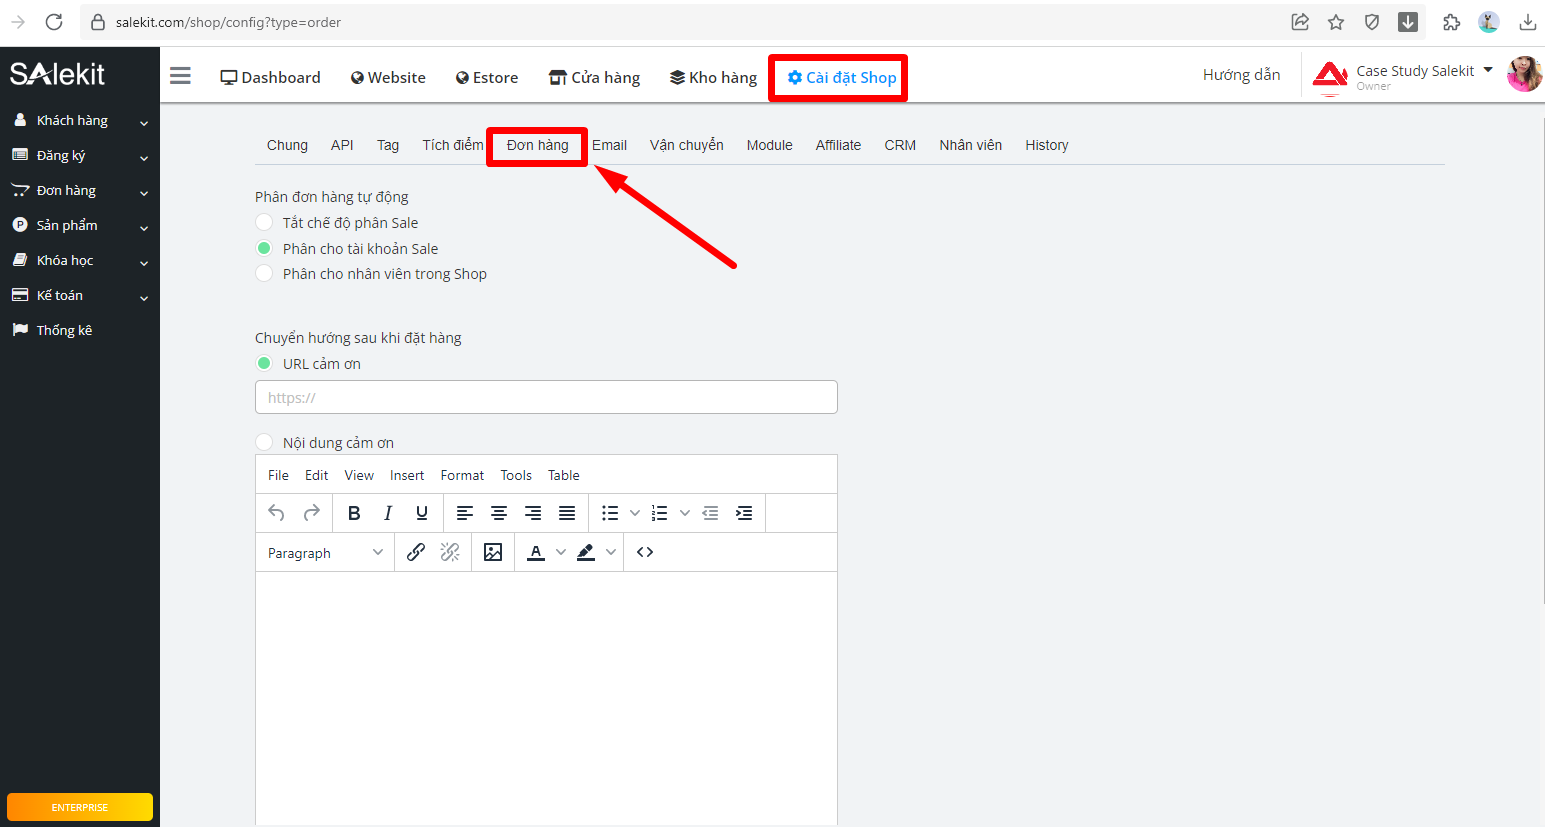The image size is (1545, 827).
Task: Select 'Phân cho nhân viên trong Shop'
Action: tap(264, 273)
